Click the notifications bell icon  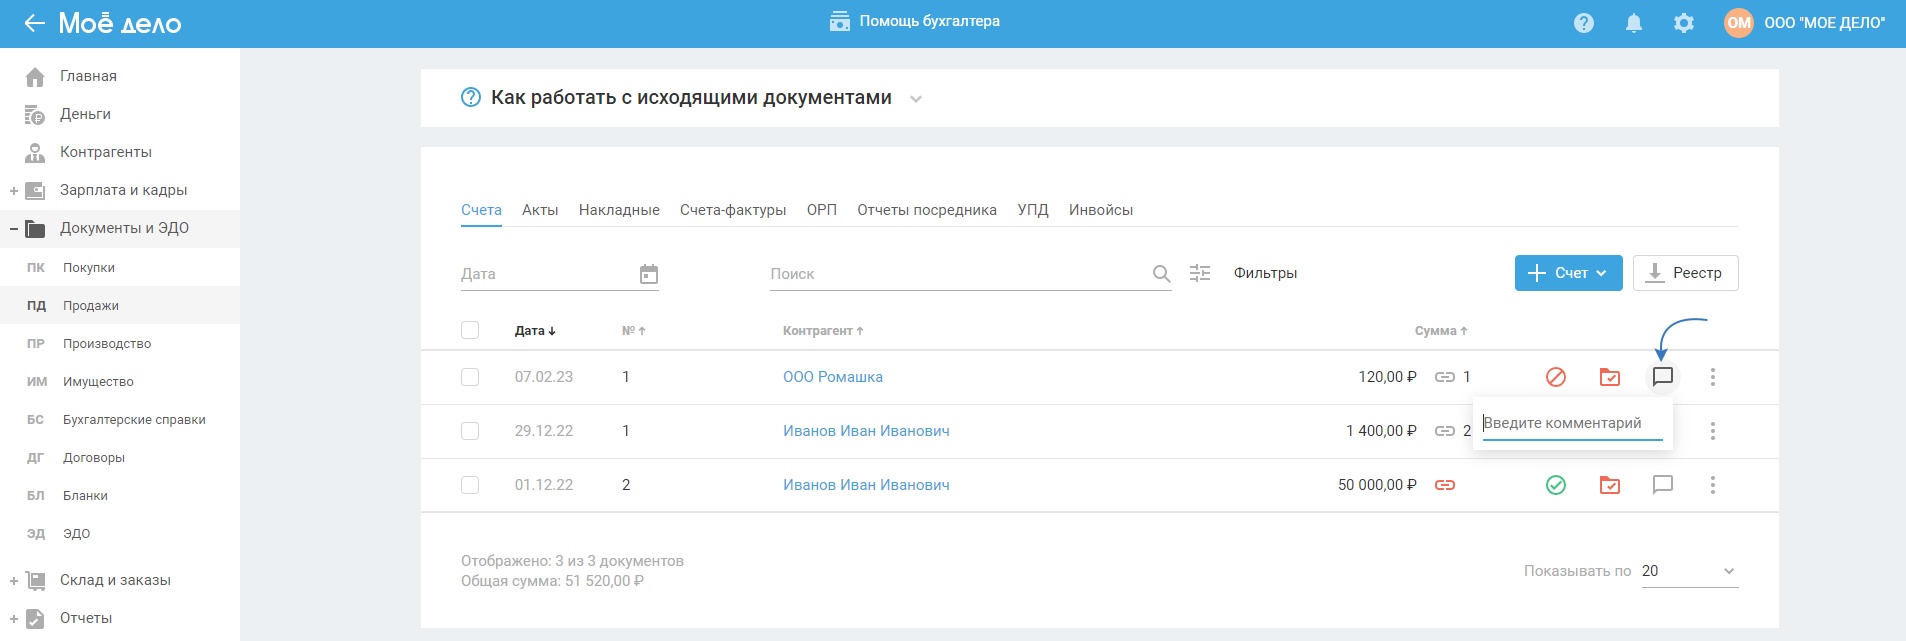1634,23
